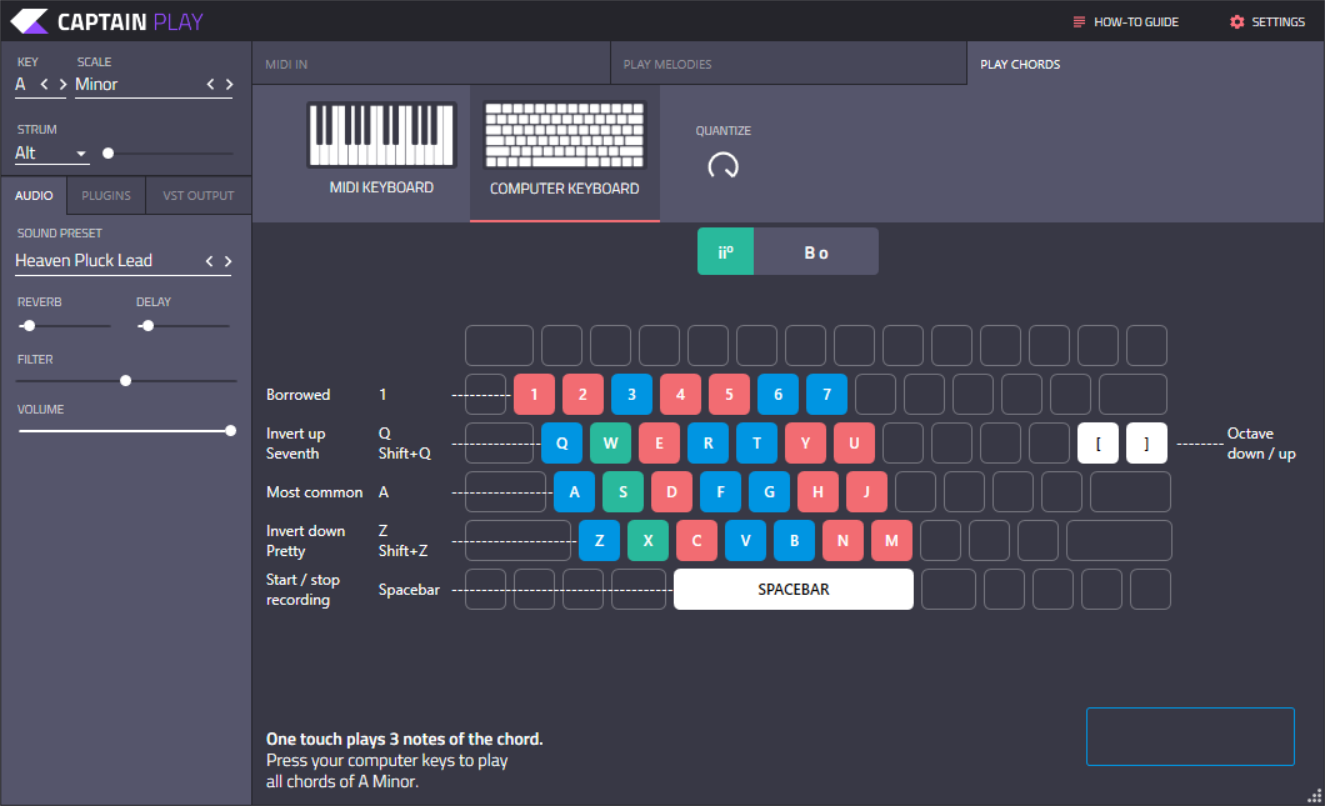Viewport: 1325px width, 806px height.
Task: Click the blue F chord key
Action: (x=720, y=492)
